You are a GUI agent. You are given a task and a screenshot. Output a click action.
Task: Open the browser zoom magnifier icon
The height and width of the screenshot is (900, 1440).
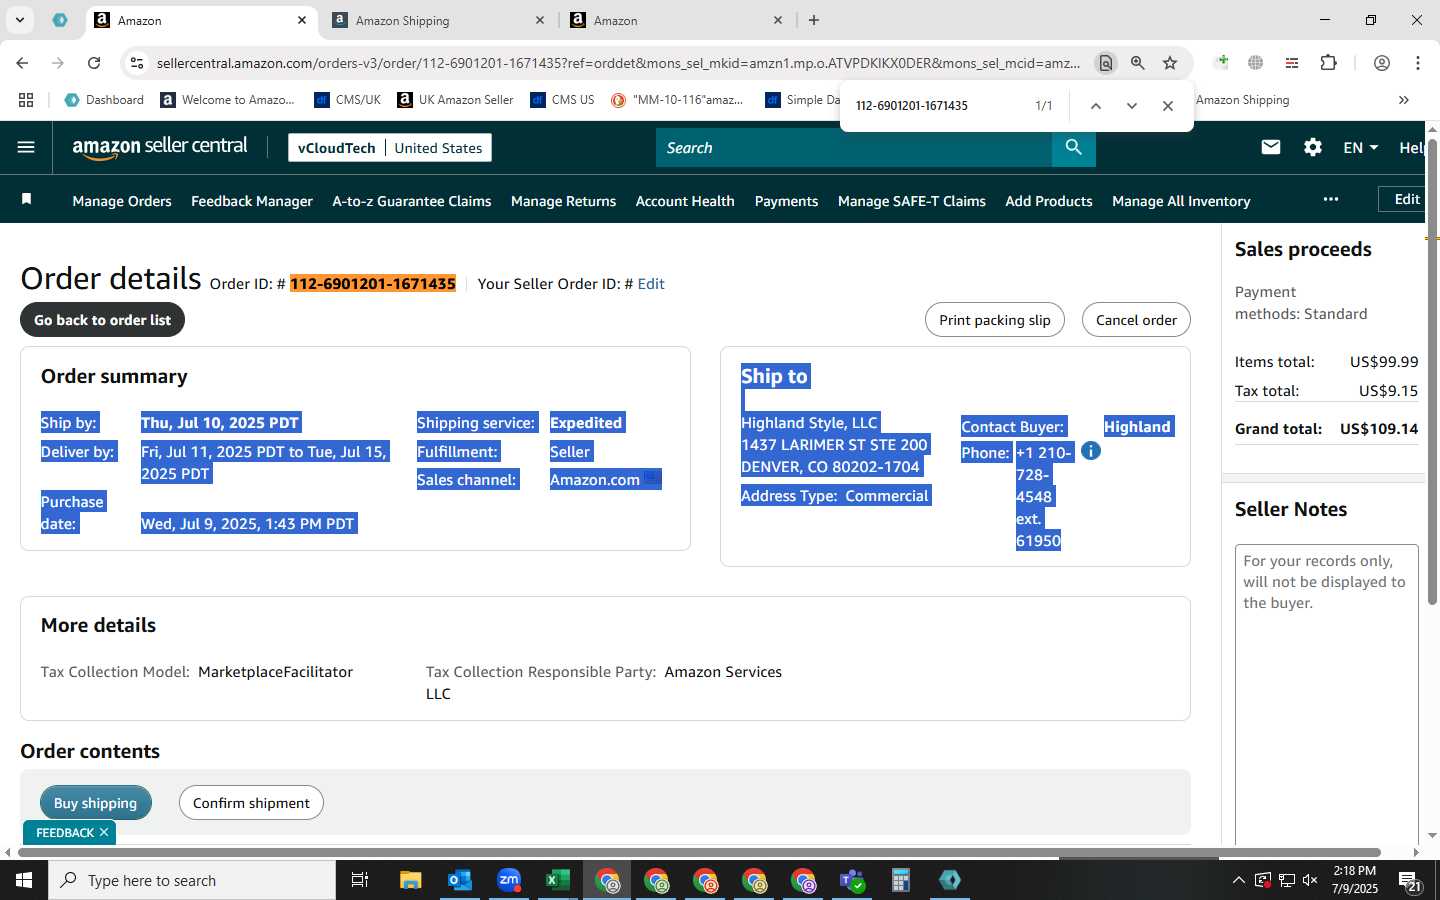point(1138,63)
